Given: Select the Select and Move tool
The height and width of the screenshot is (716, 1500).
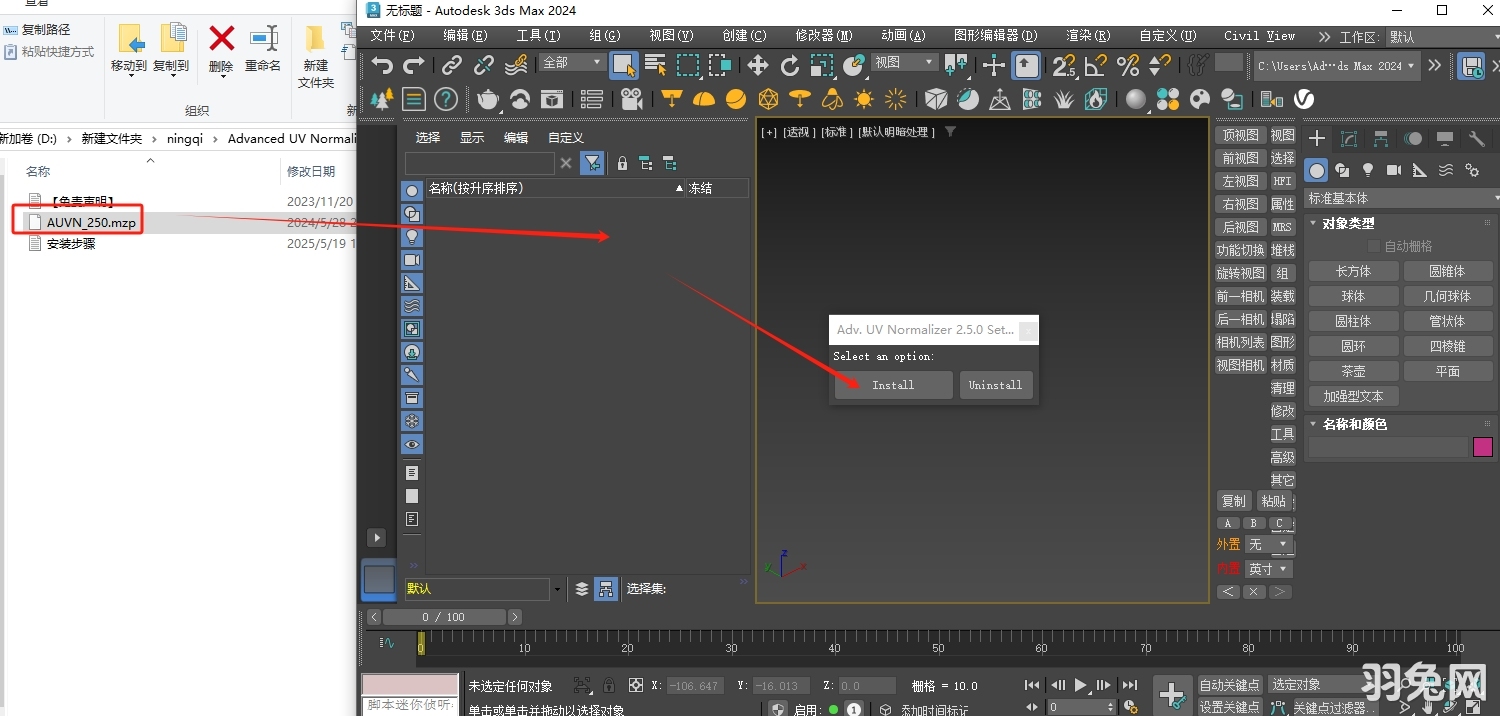Looking at the screenshot, I should click(x=757, y=66).
